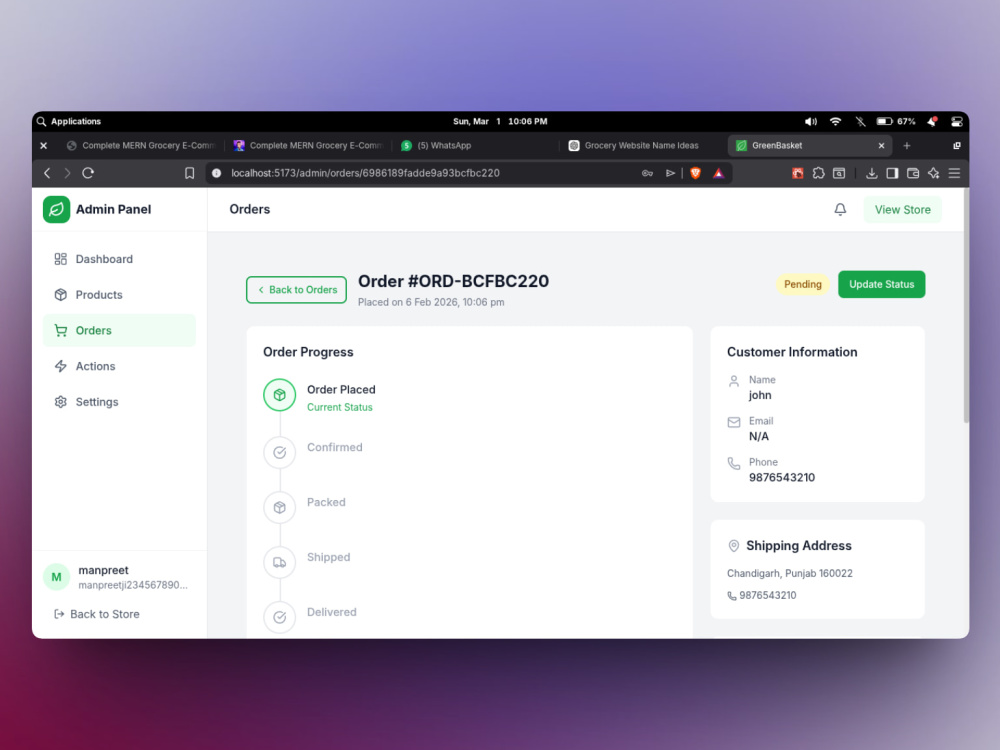Click the browser forward arrow
Viewport: 1000px width, 750px height.
tap(67, 173)
